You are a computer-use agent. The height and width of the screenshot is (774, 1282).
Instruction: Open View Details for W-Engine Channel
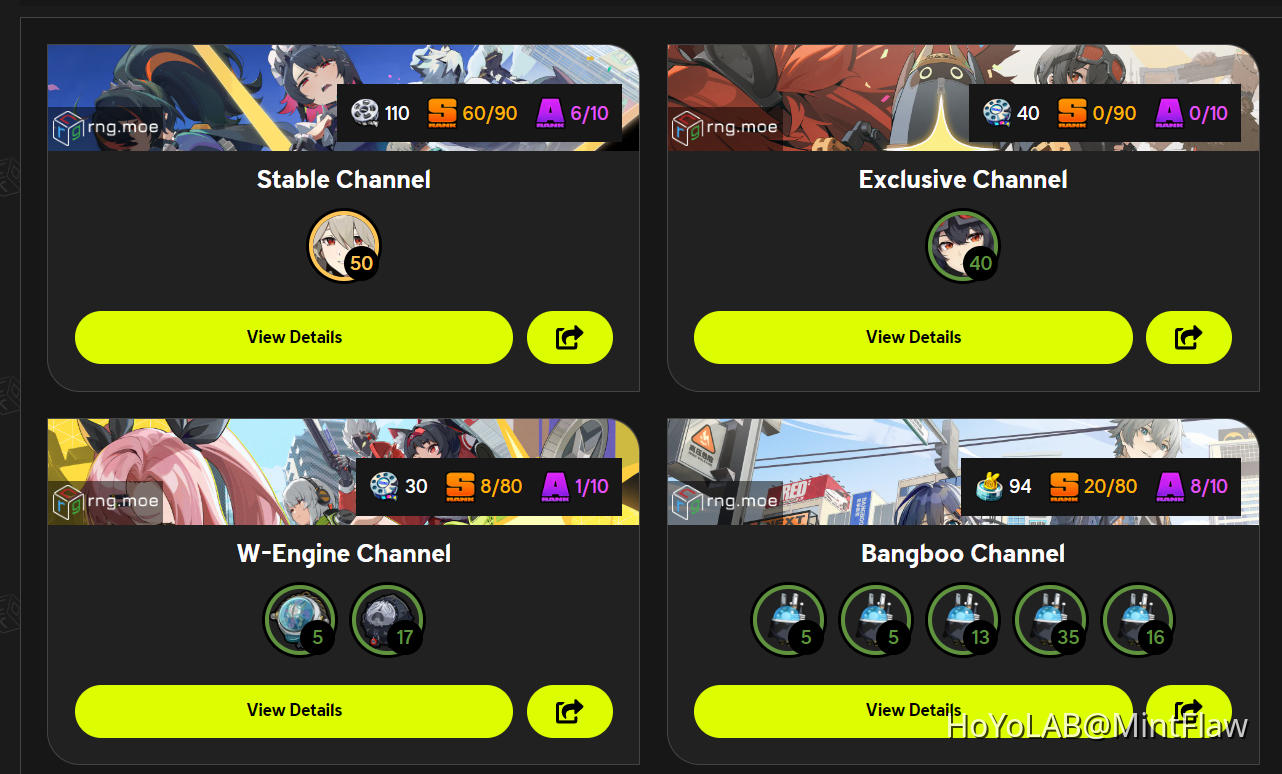tap(294, 711)
